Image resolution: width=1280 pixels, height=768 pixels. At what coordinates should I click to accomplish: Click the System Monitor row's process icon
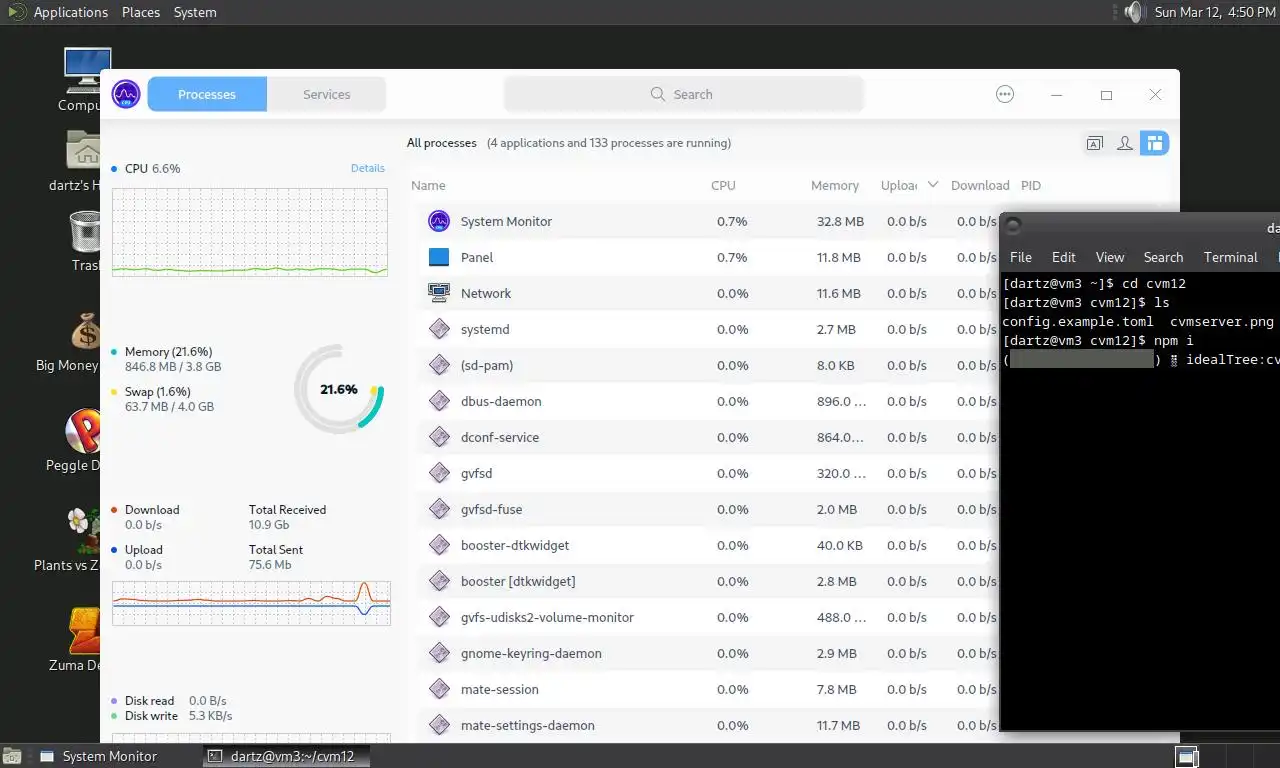click(x=439, y=221)
